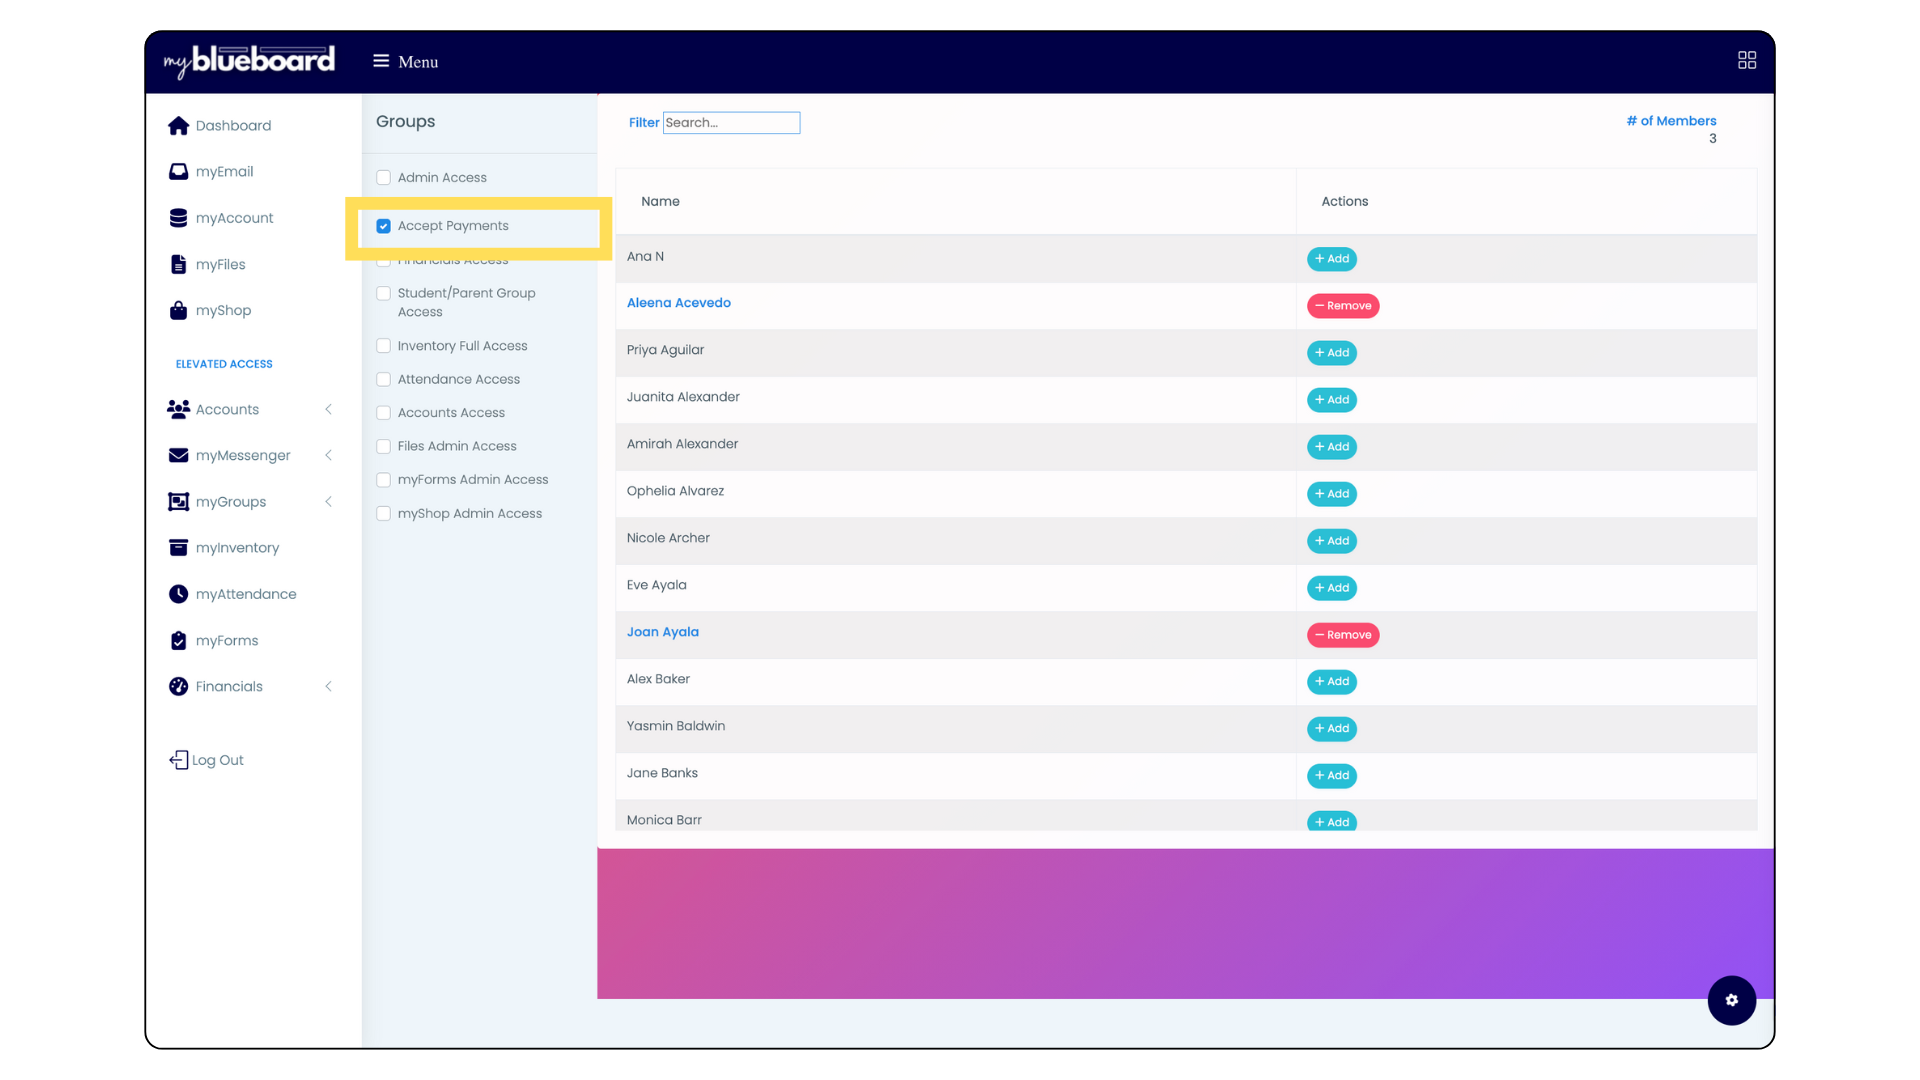Click the settings gear floating button

tap(1731, 1000)
